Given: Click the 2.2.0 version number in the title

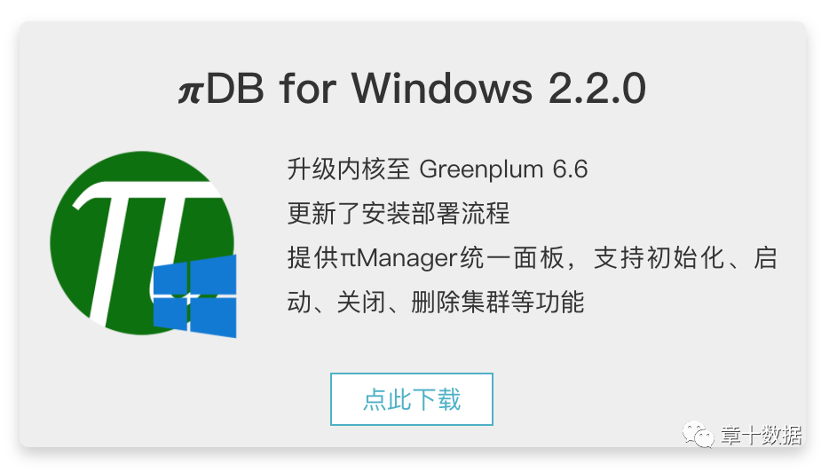Looking at the screenshot, I should pos(597,88).
